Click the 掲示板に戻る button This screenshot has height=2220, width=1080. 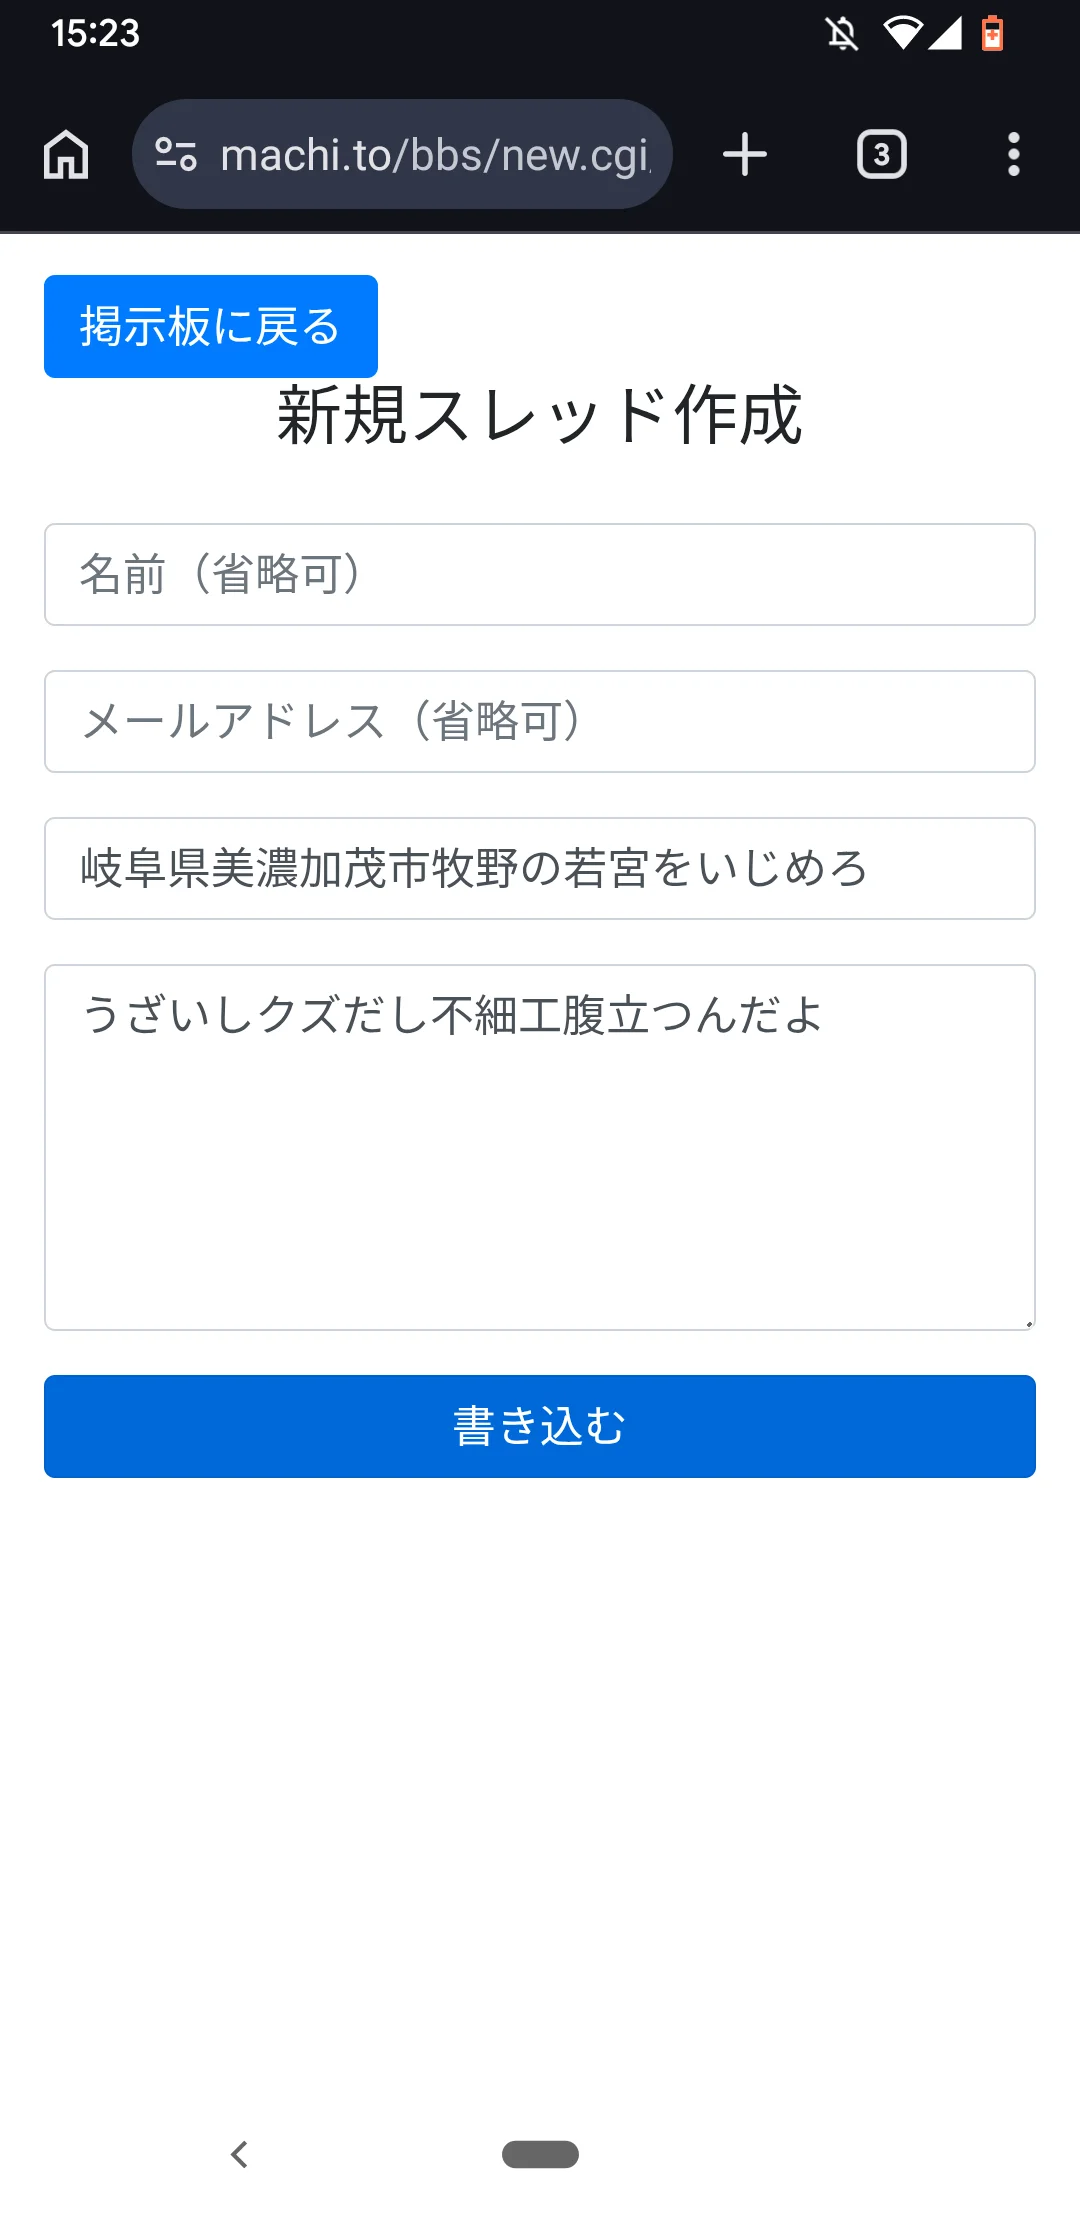tap(211, 326)
